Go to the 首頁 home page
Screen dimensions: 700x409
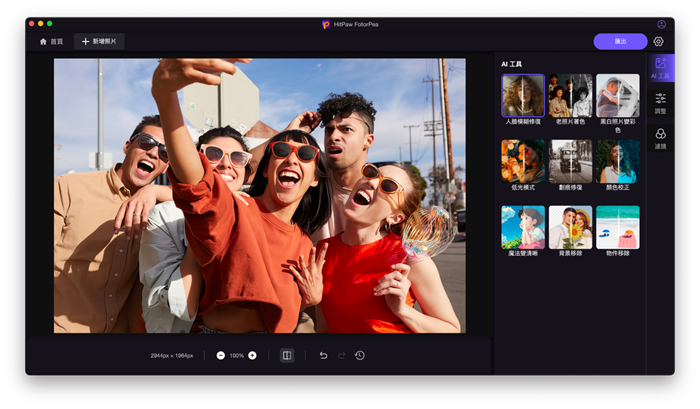point(51,41)
